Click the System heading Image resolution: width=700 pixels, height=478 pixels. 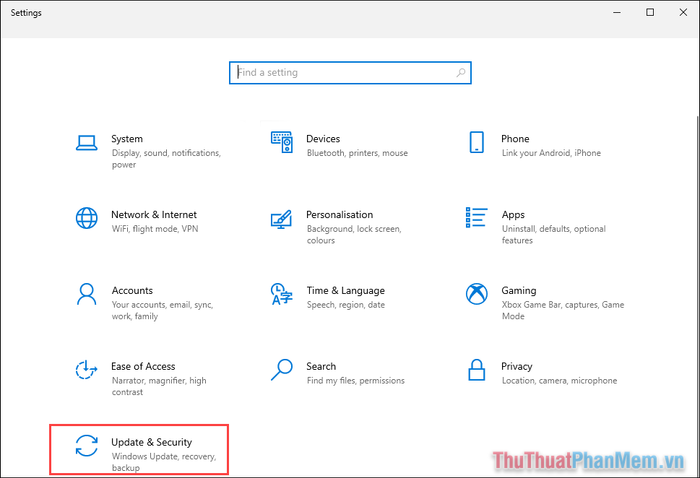tap(127, 139)
